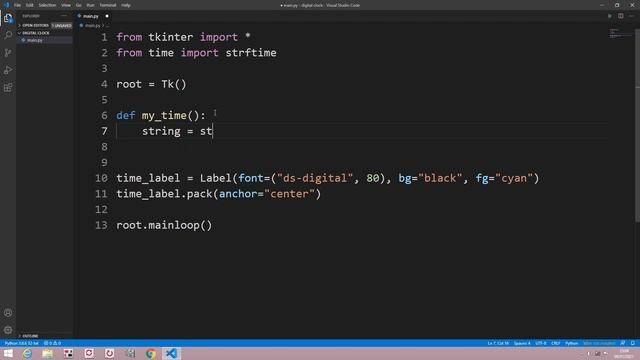Click the Ln, Col cursor position indicator
Screen dimensions: 640x360
click(498, 343)
